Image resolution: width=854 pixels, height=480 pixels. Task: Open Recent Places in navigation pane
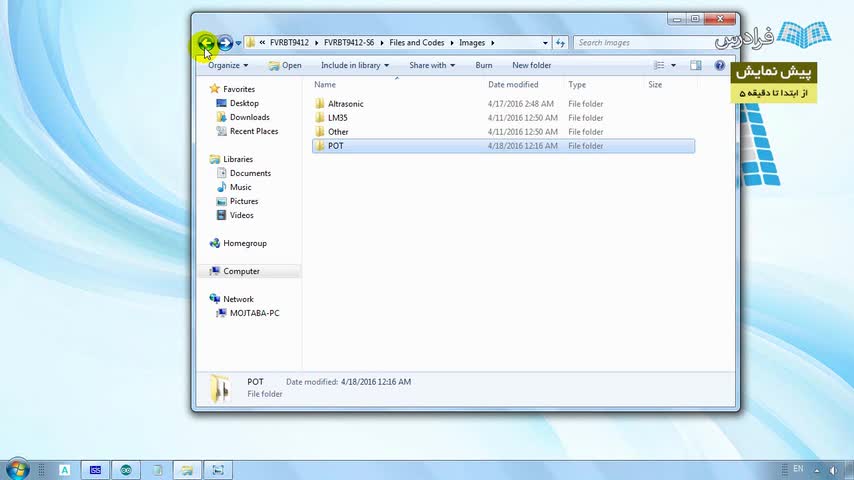[x=254, y=131]
